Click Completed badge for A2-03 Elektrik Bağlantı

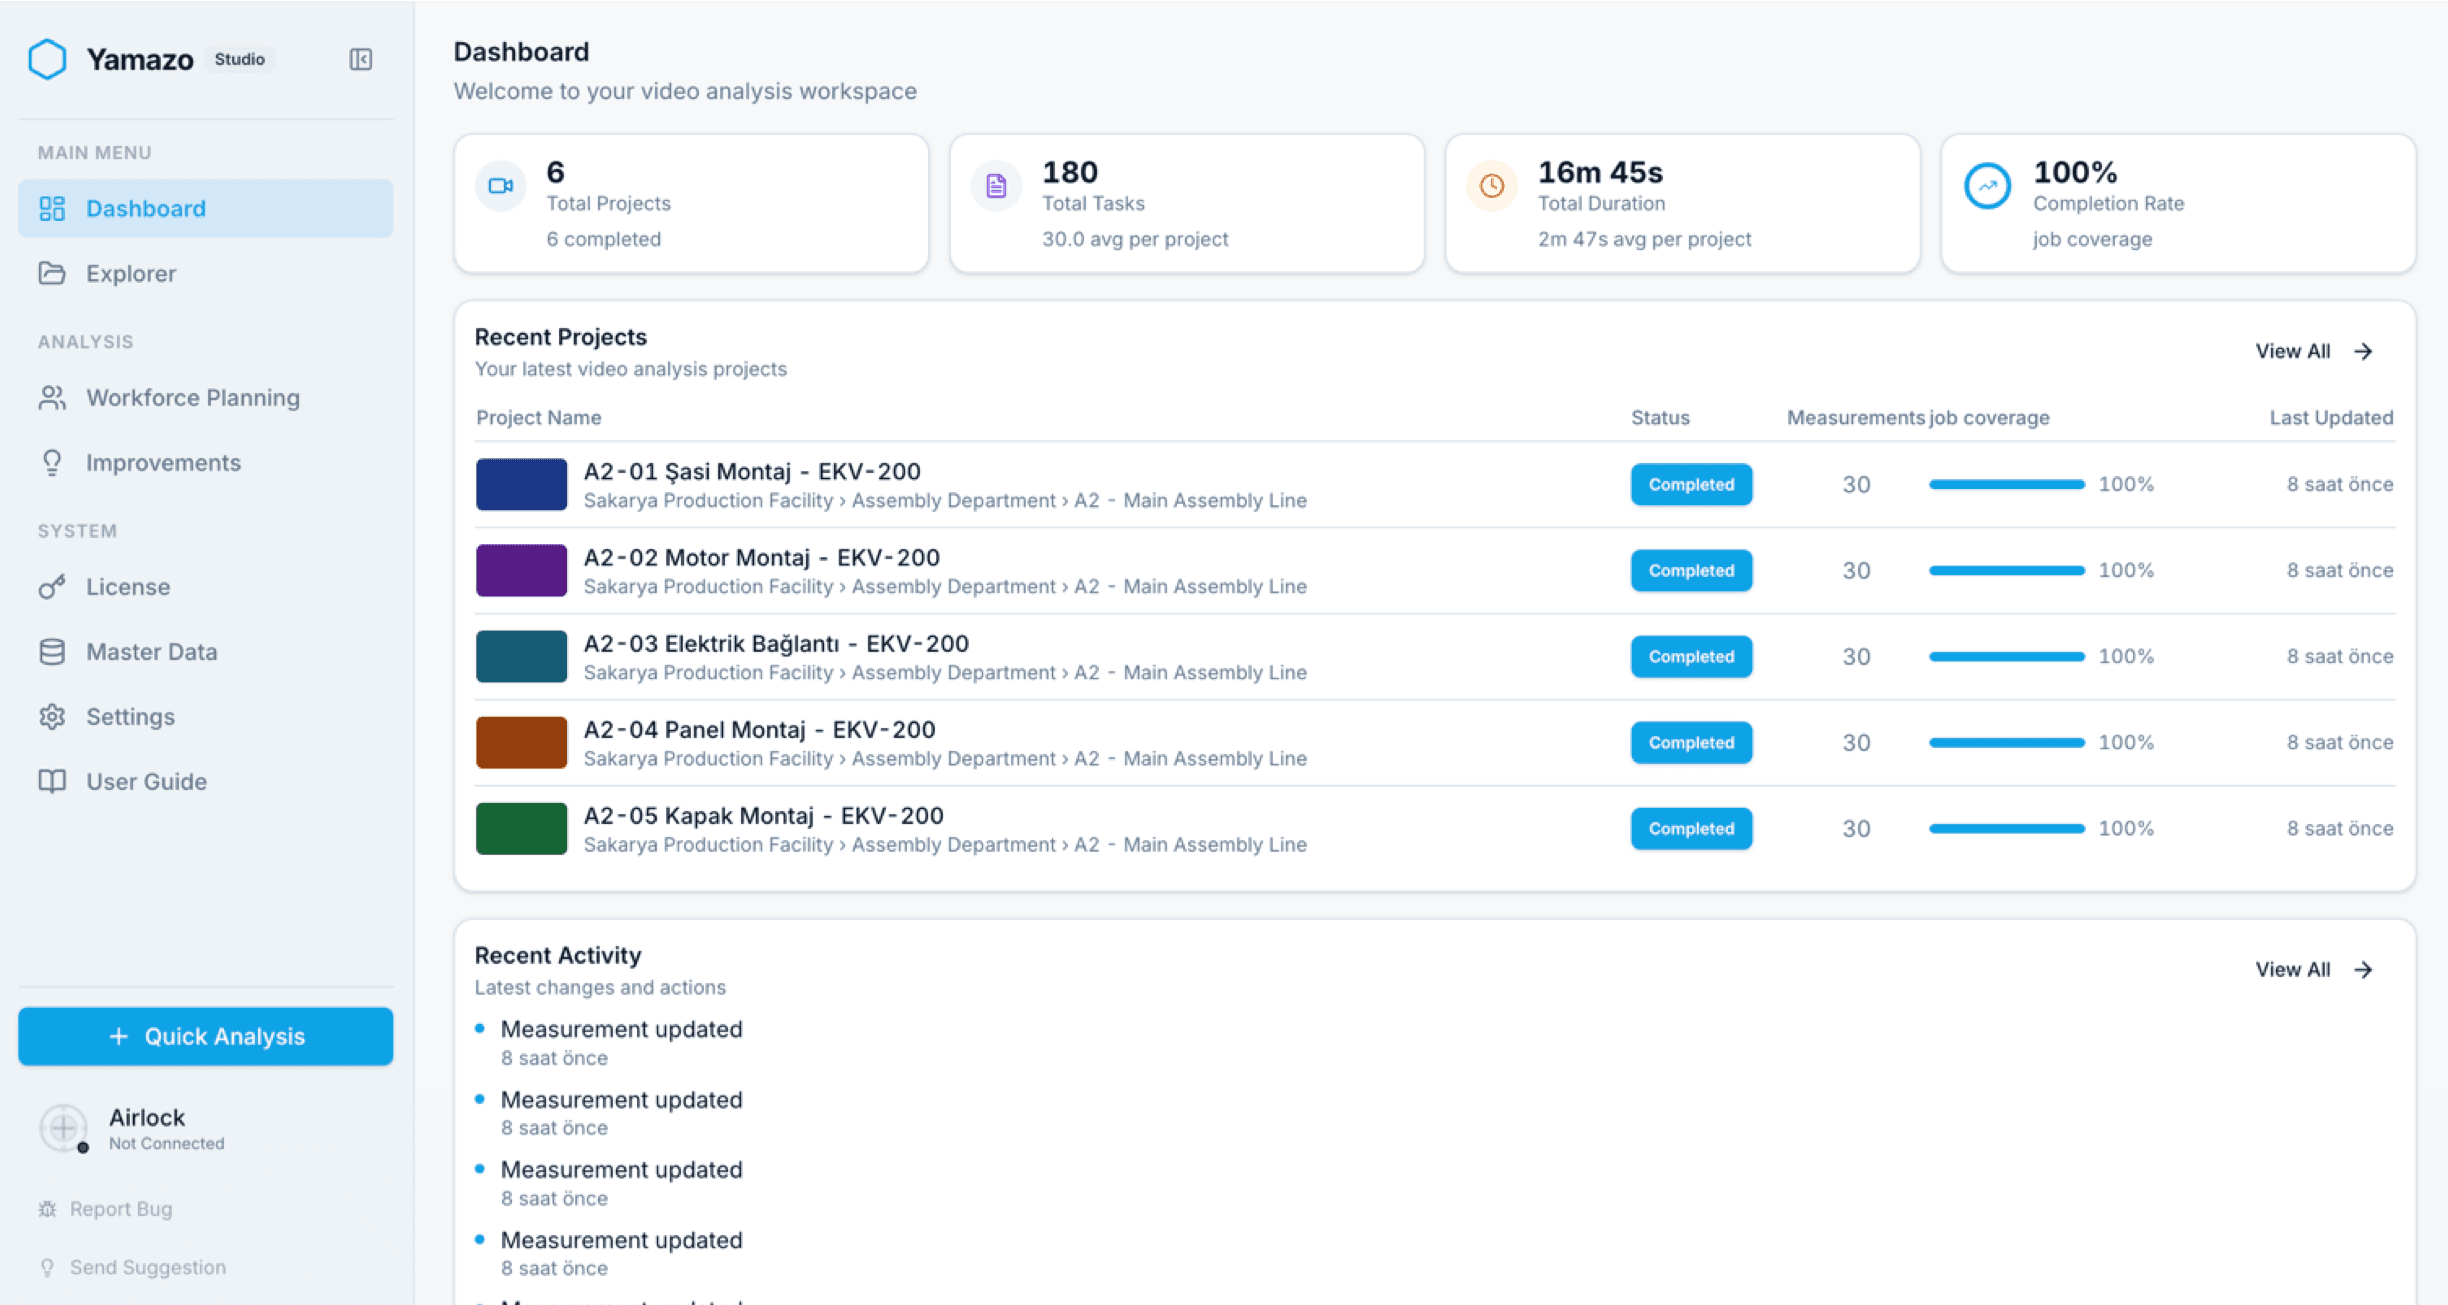pos(1691,656)
